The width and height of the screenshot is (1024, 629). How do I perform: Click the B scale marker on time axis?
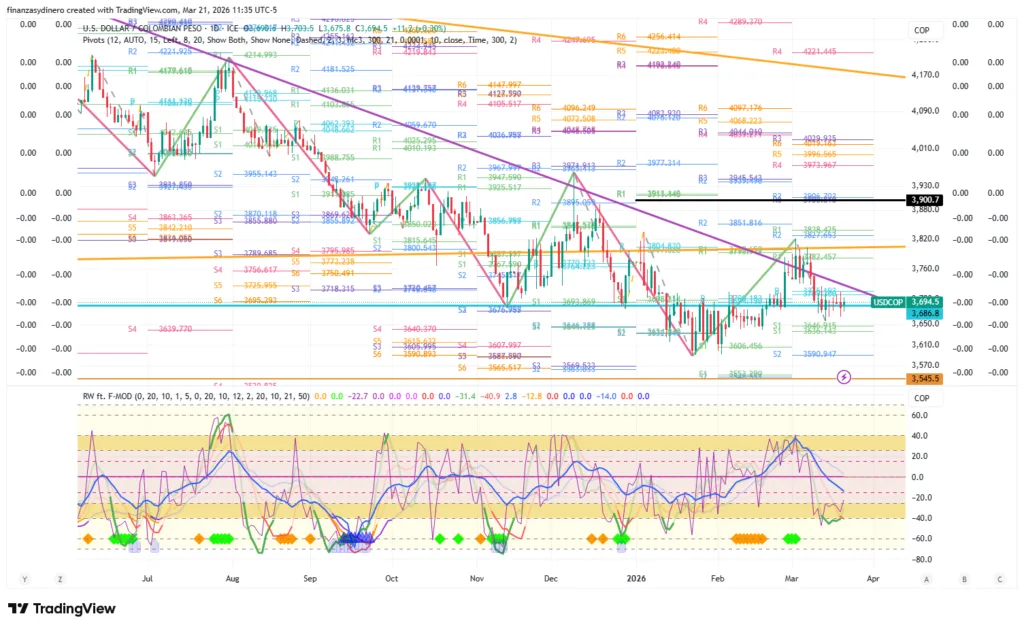tap(963, 579)
